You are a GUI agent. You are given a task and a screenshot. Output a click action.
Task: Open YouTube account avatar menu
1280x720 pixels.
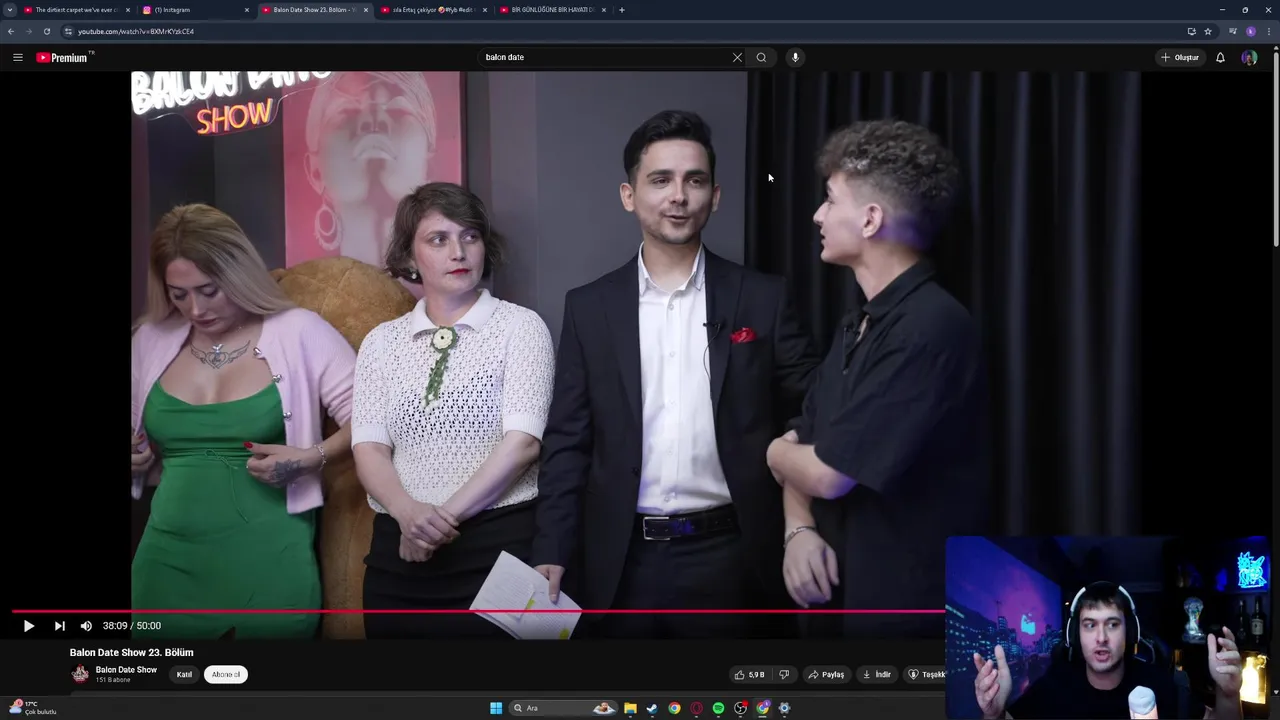coord(1249,57)
